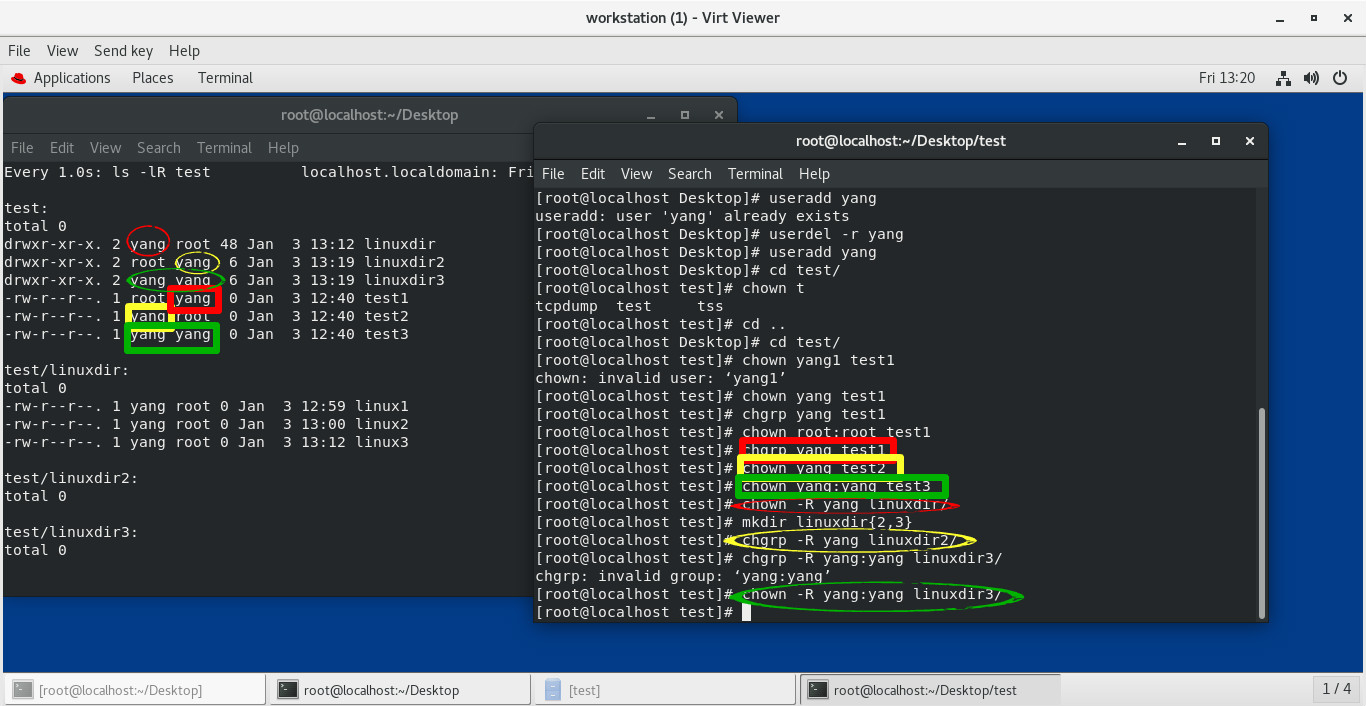The height and width of the screenshot is (706, 1366).
Task: Open Help menu in Desktop/test terminal
Action: tap(814, 173)
